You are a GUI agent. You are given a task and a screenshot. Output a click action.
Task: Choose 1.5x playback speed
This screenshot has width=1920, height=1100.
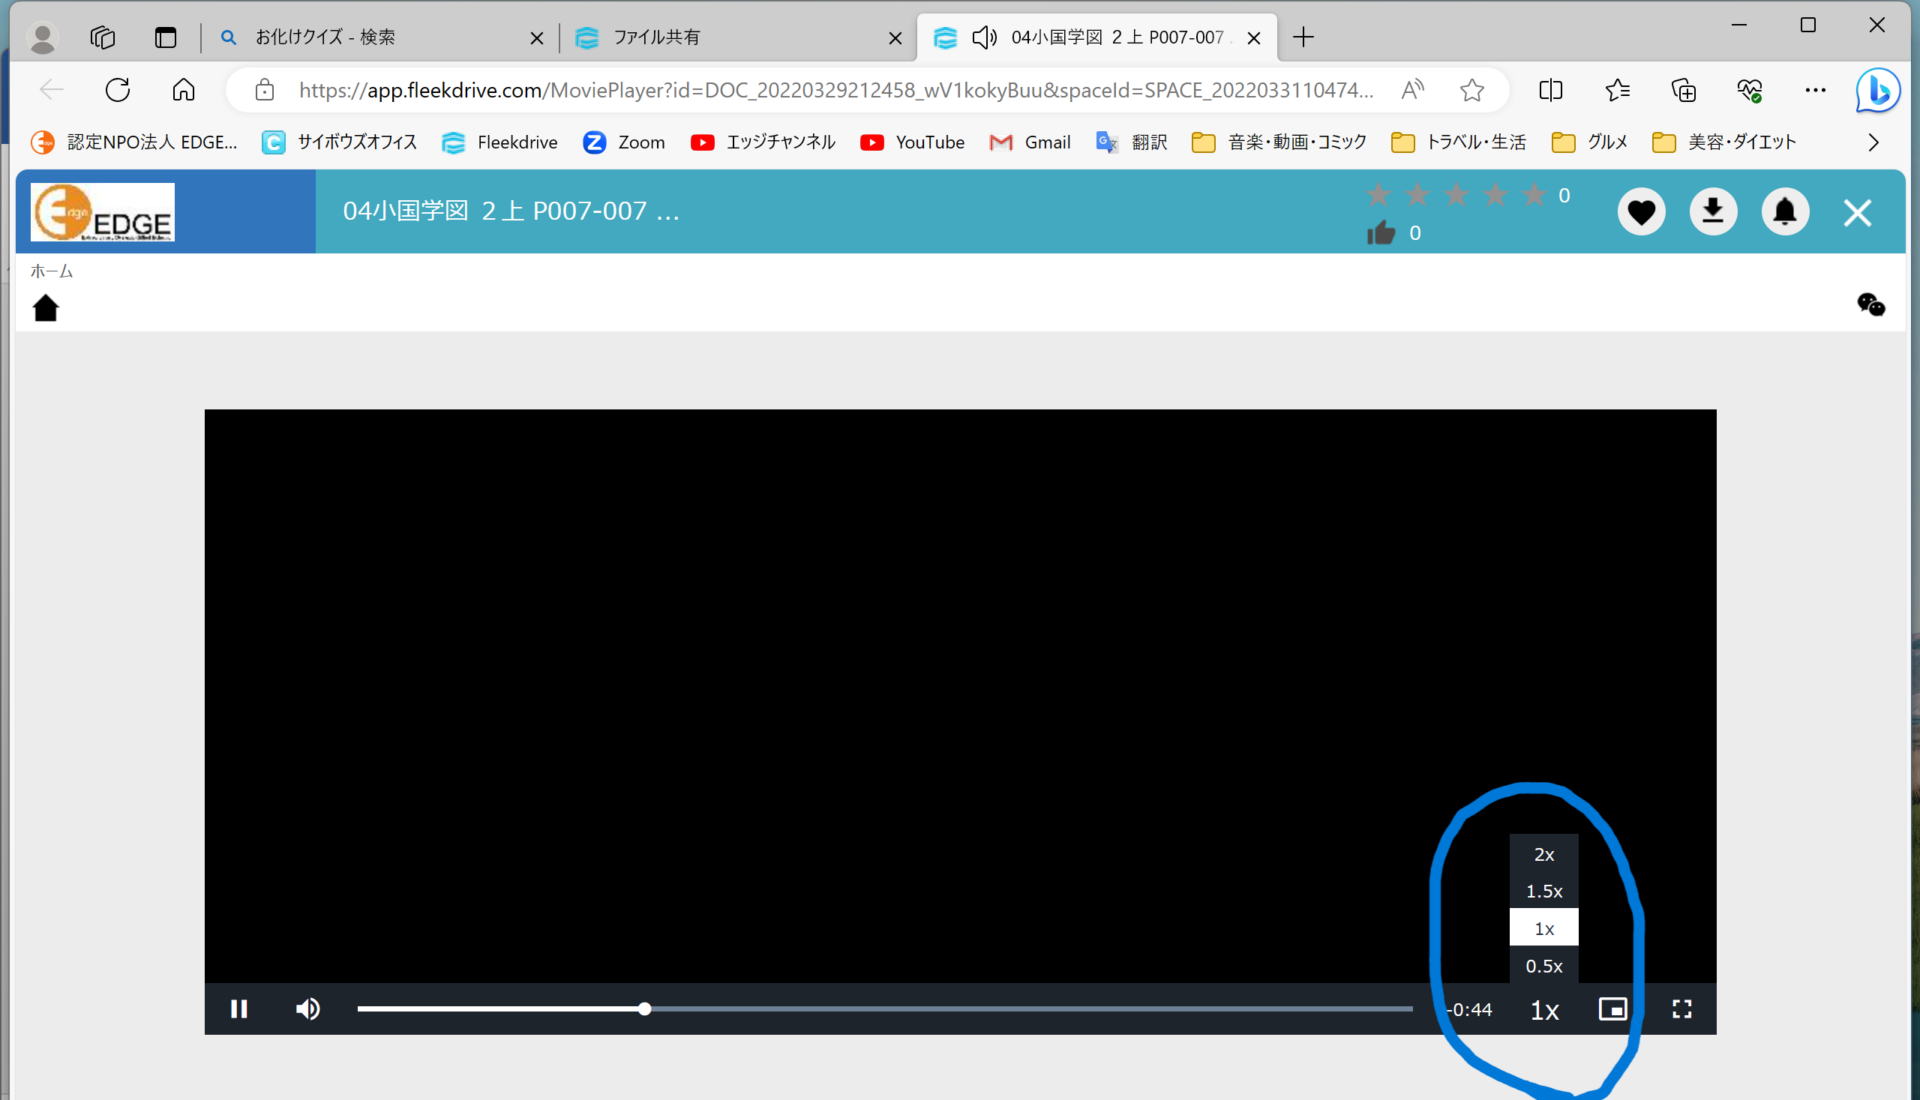tap(1544, 891)
